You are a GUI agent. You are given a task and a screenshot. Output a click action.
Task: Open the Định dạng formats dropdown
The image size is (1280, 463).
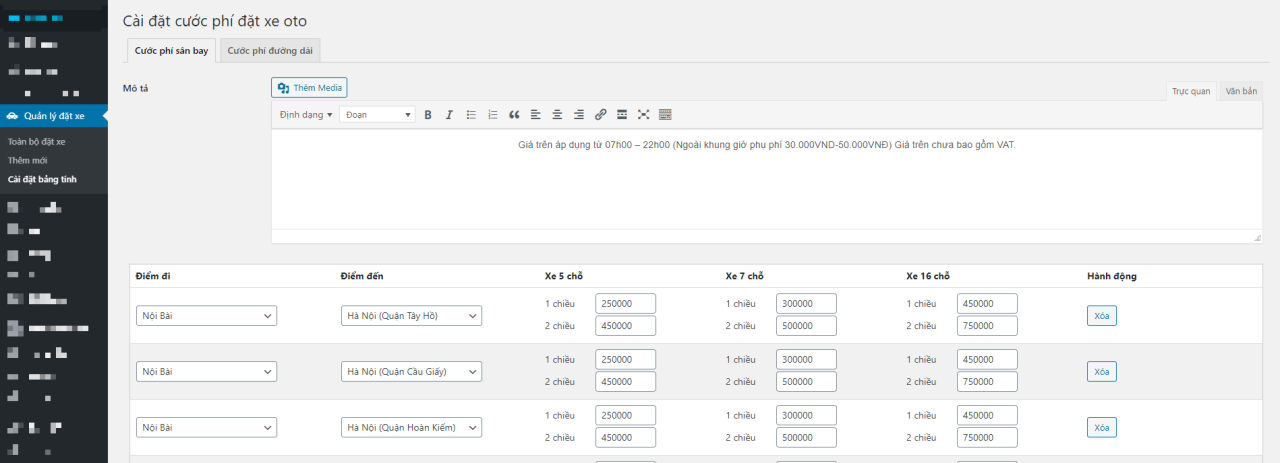click(305, 115)
